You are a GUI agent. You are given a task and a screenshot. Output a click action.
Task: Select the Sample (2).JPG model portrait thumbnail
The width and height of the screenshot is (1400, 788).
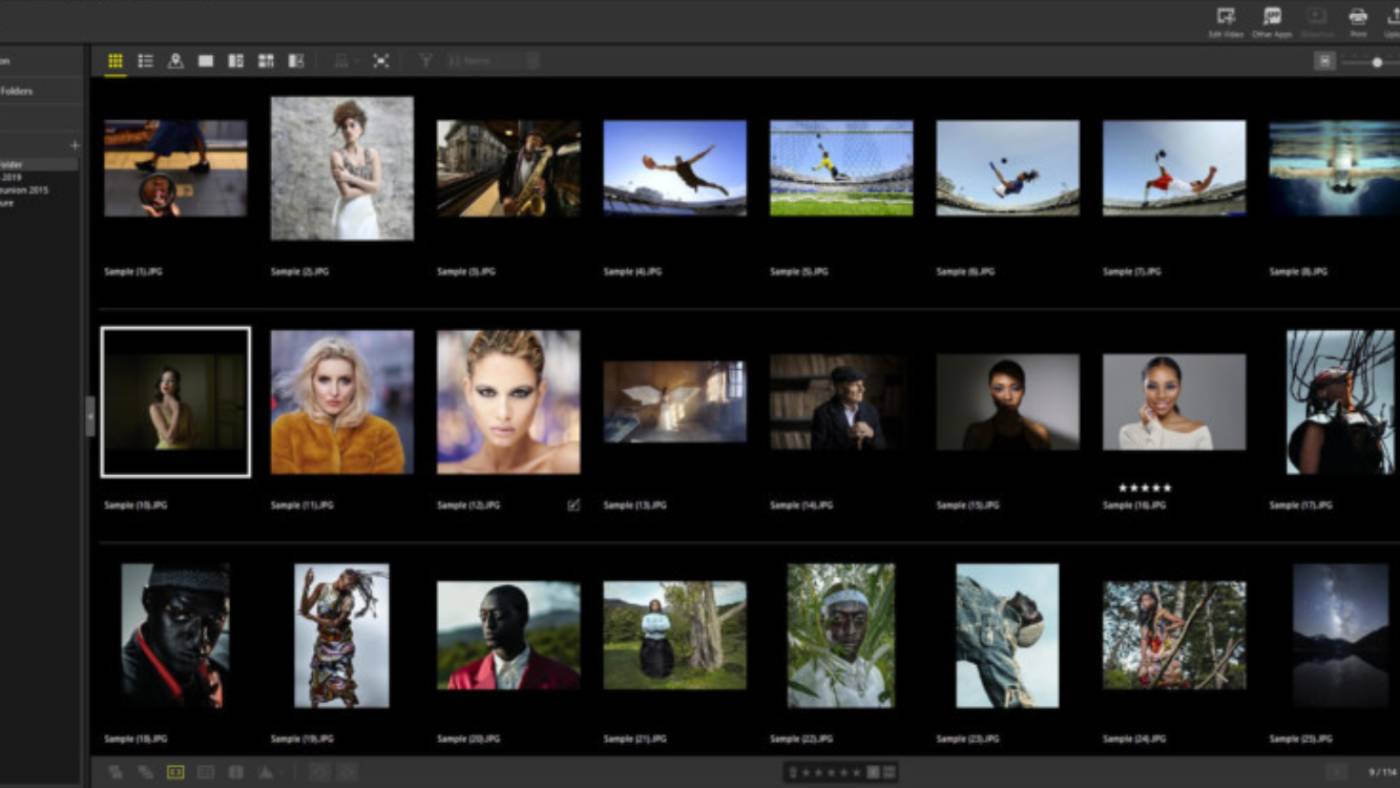(x=342, y=168)
